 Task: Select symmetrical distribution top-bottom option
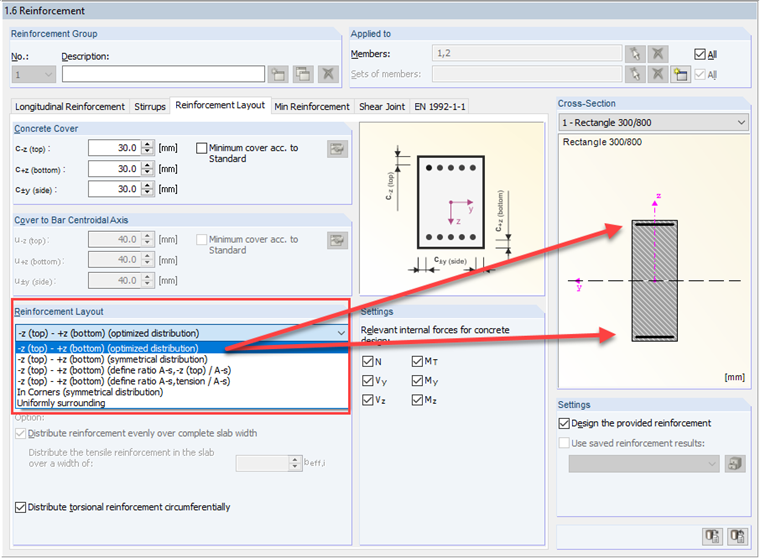[x=182, y=359]
